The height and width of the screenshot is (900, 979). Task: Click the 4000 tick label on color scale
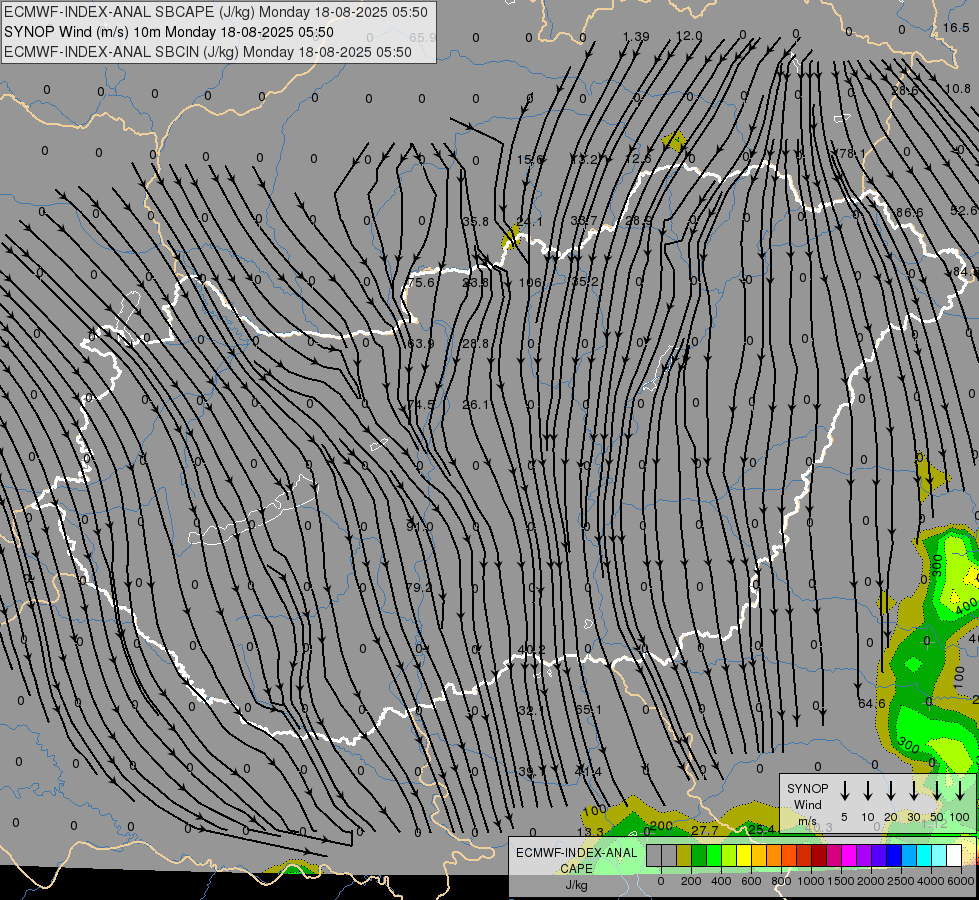[x=930, y=881]
